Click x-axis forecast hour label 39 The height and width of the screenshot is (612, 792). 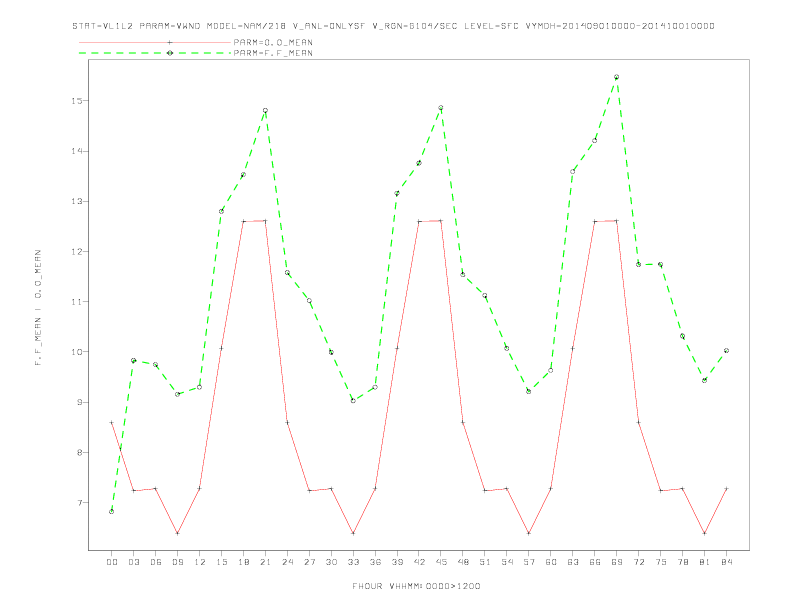[397, 562]
